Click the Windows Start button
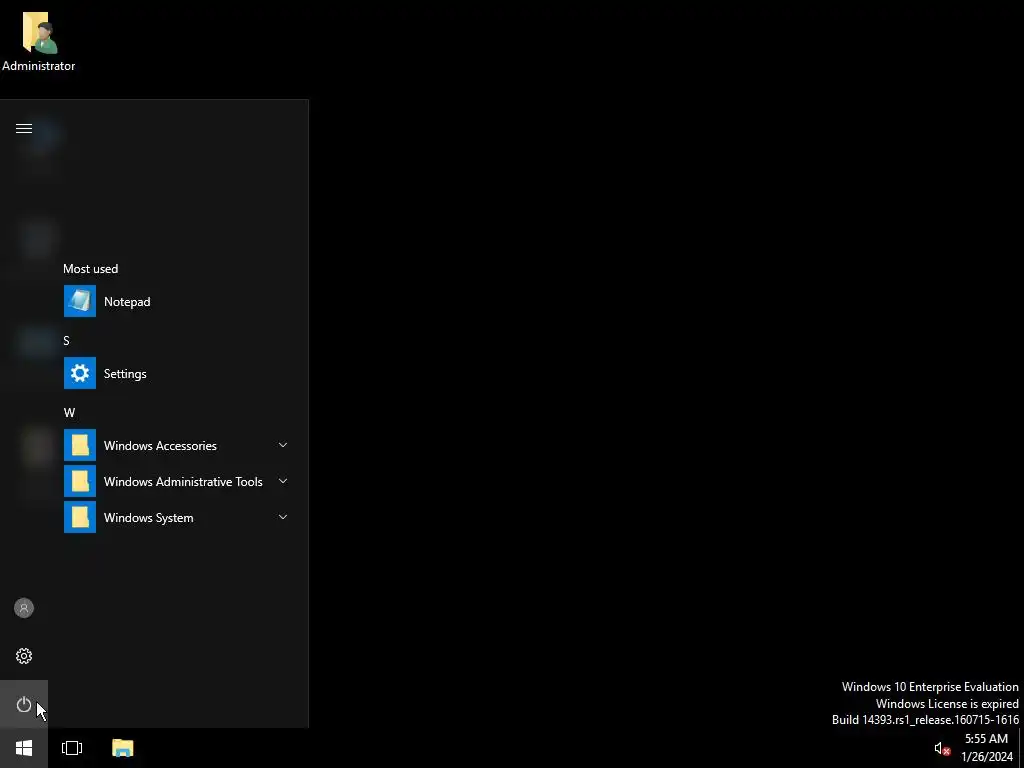The image size is (1024, 768). 24,748
